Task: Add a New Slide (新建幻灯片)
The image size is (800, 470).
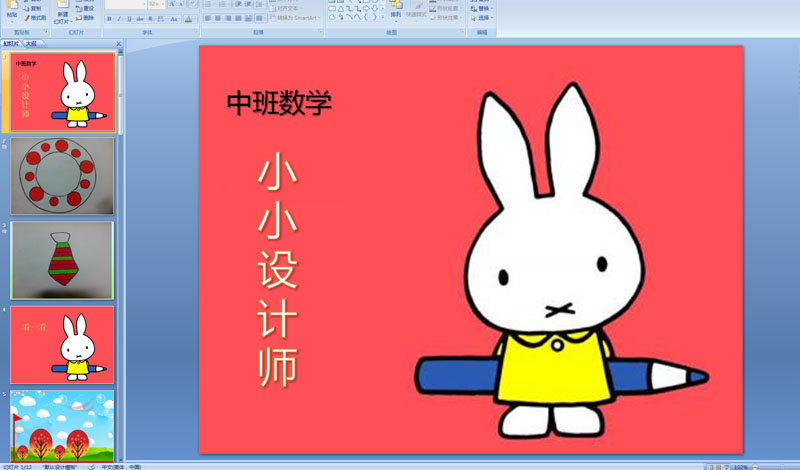Action: click(x=63, y=13)
